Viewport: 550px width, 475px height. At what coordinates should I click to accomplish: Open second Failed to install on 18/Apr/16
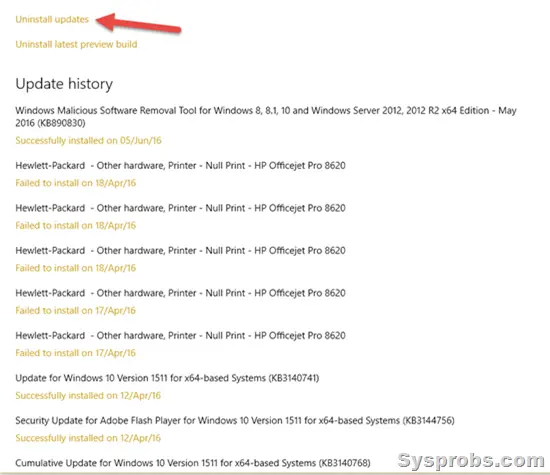point(75,225)
